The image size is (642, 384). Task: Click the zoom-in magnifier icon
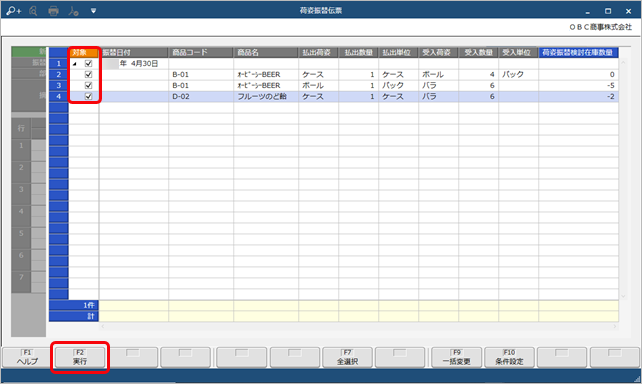pyautogui.click(x=14, y=11)
